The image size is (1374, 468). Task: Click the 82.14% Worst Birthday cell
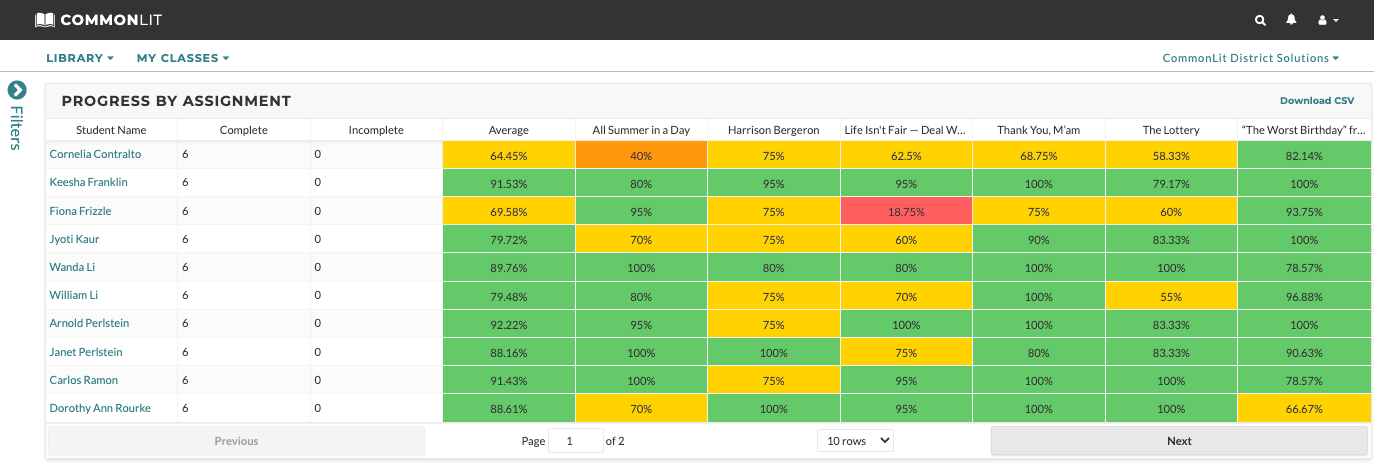(x=1304, y=155)
